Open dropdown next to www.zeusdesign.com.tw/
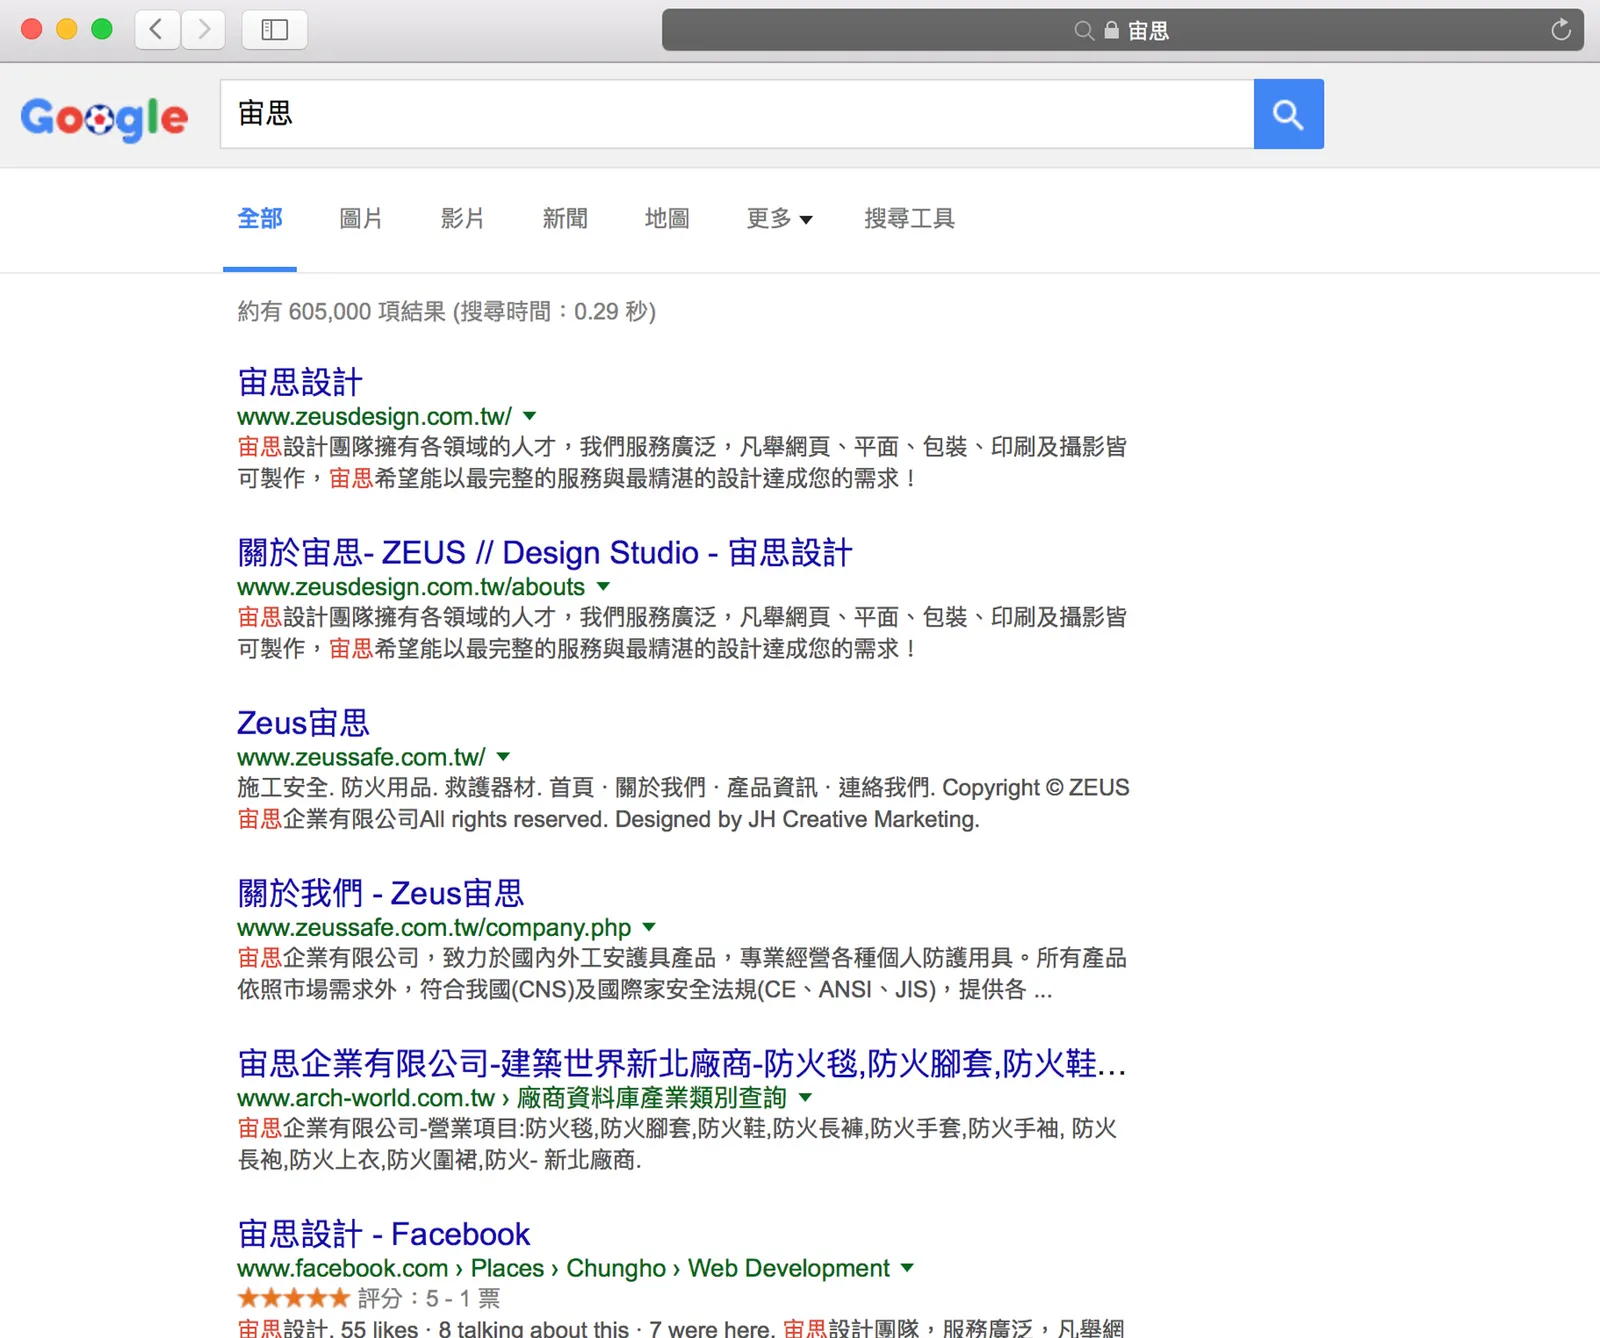Viewport: 1600px width, 1338px height. coord(530,416)
